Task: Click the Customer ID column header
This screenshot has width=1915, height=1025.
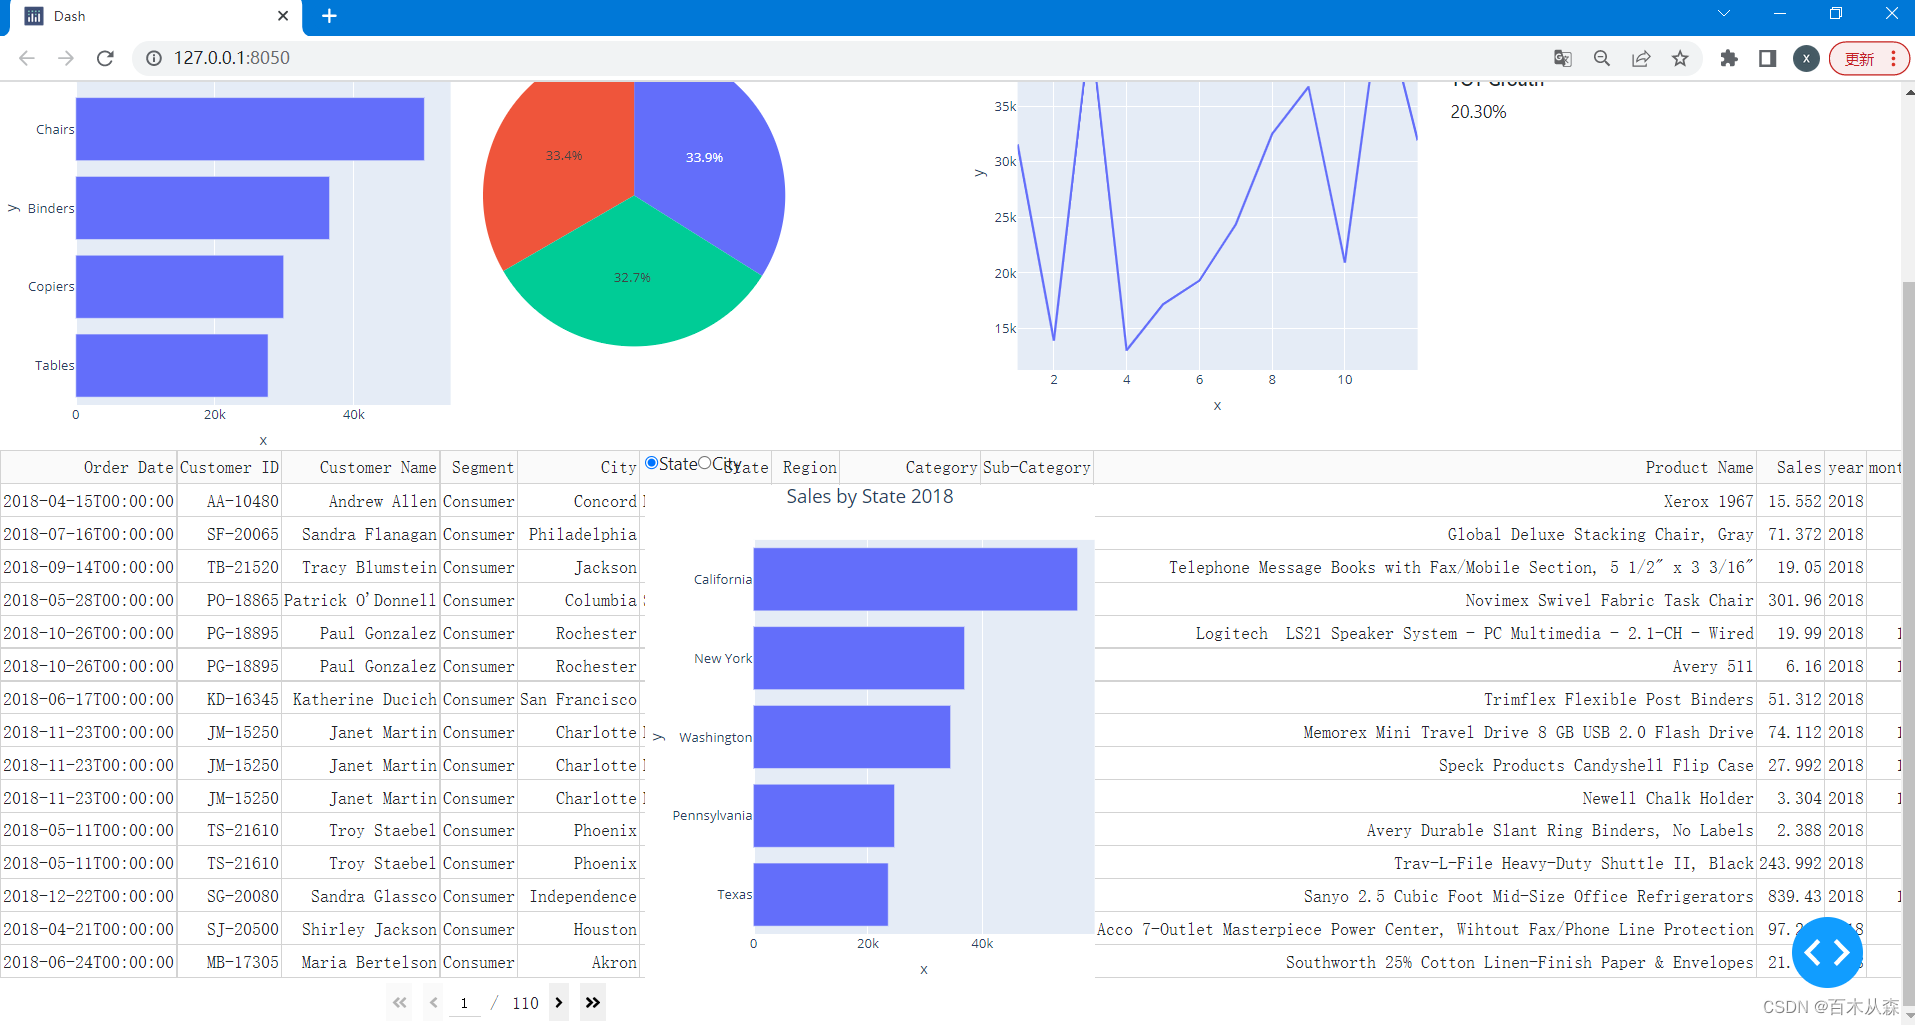Action: pos(229,467)
